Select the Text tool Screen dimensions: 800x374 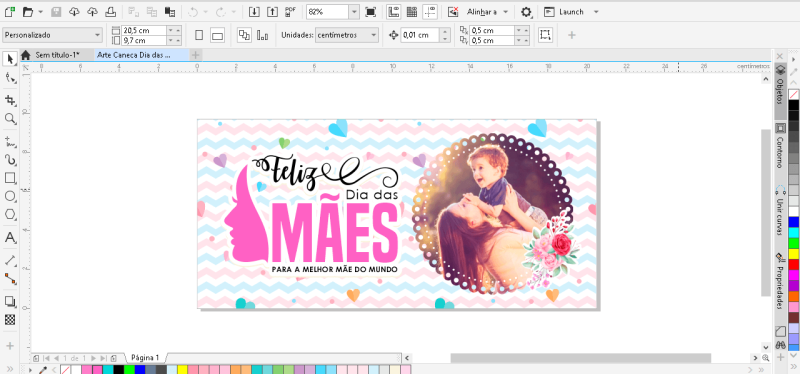tap(10, 237)
